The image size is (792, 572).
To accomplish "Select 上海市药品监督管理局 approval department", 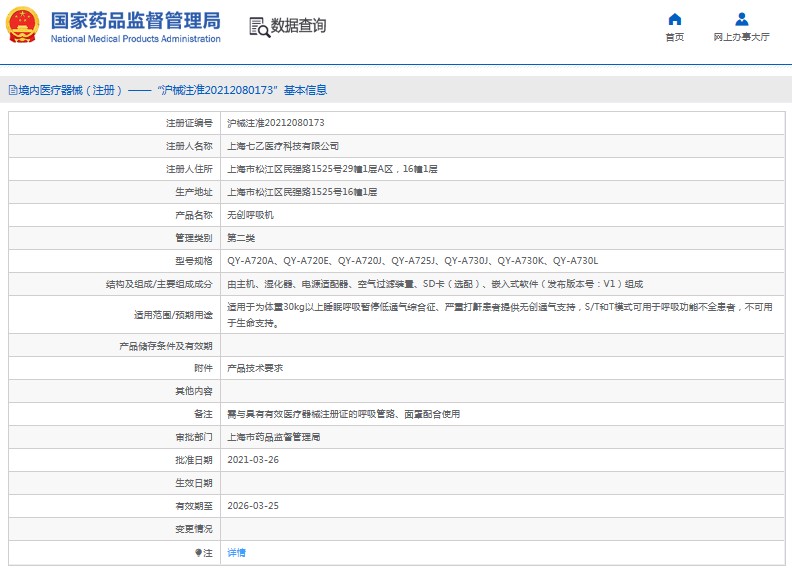I will [274, 437].
